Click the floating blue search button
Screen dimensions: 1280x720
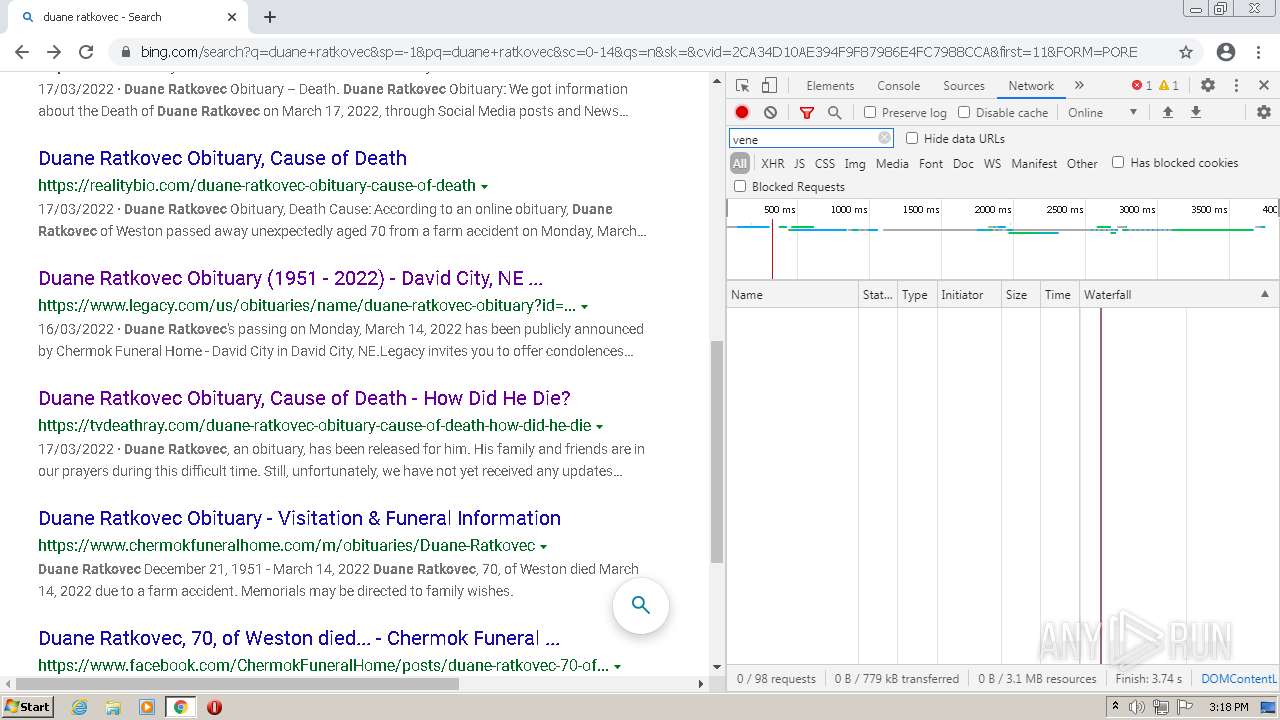click(x=641, y=605)
